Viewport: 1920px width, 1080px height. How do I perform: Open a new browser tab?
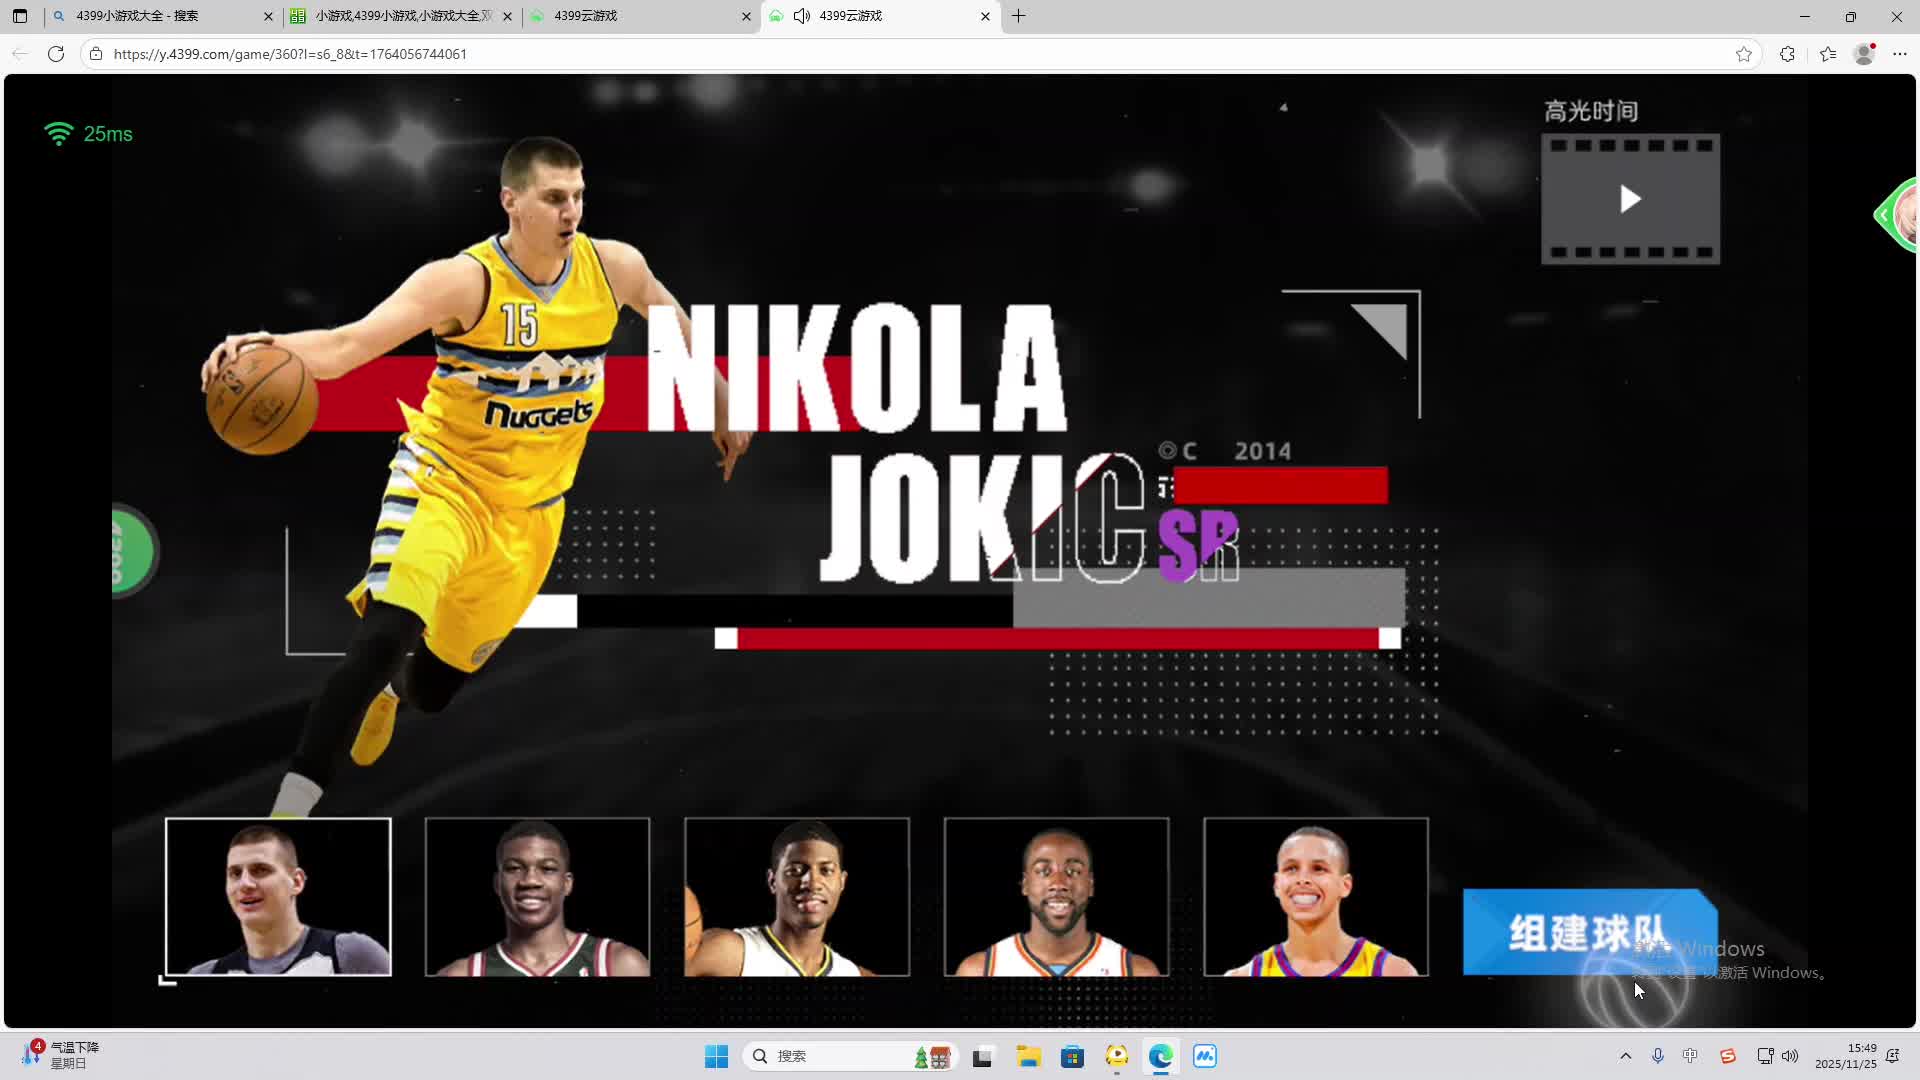click(1018, 16)
